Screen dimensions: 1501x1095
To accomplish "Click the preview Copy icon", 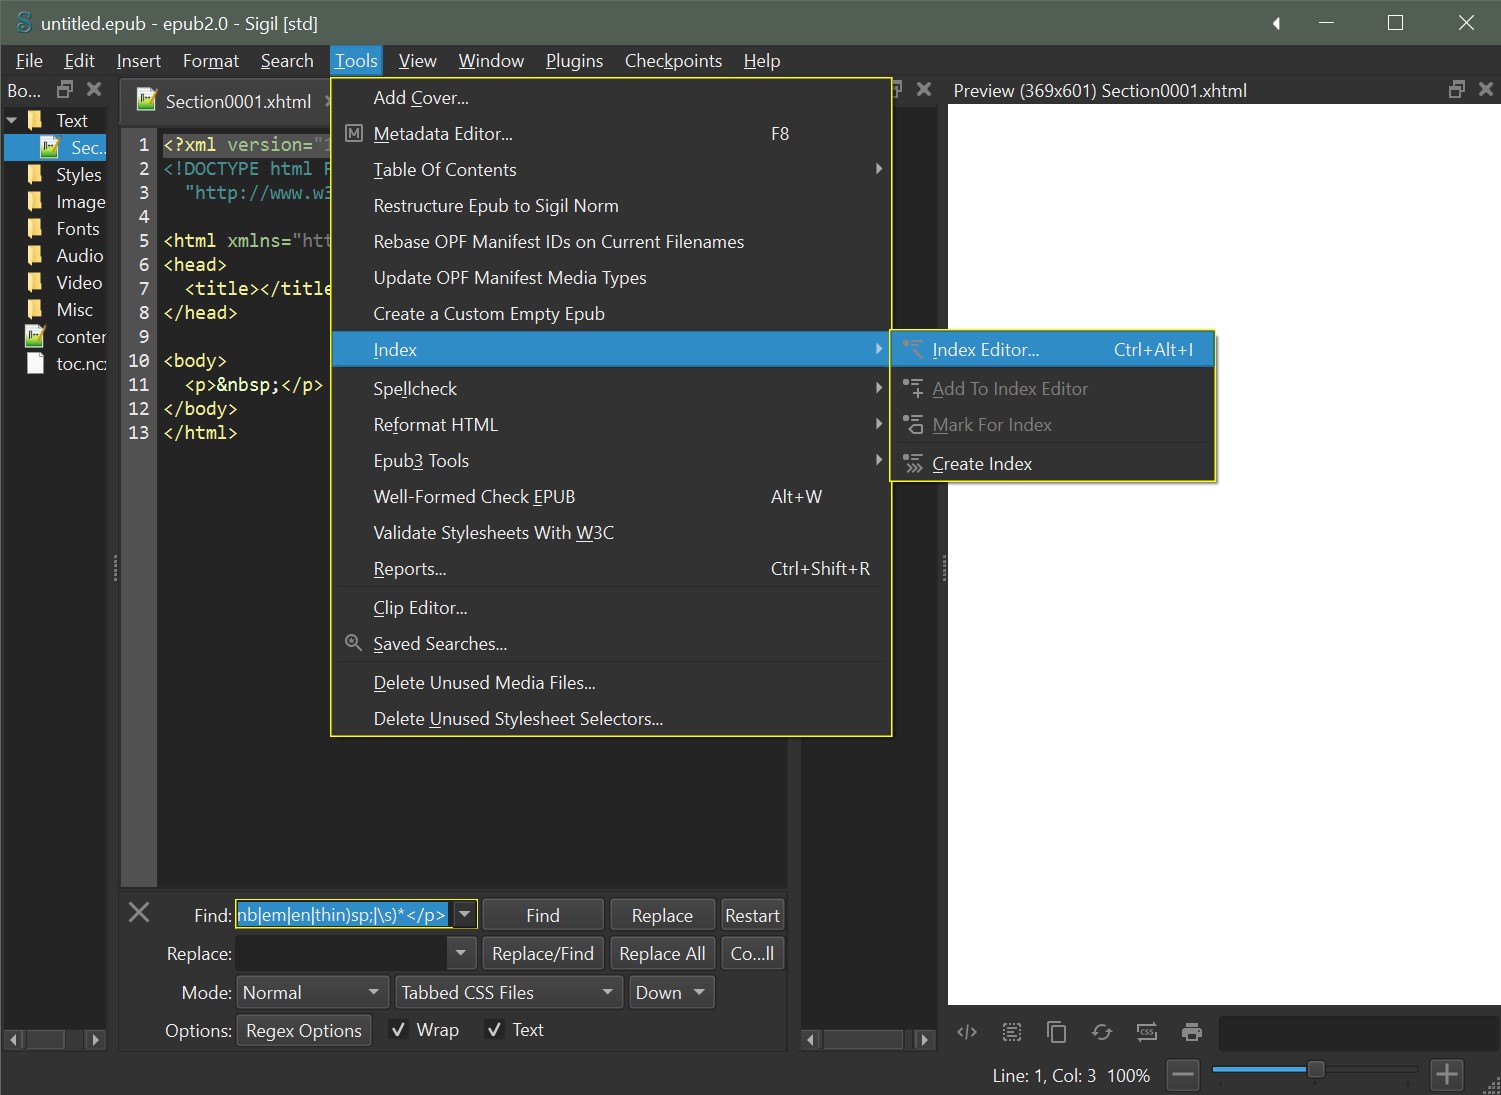I will coord(1056,1032).
